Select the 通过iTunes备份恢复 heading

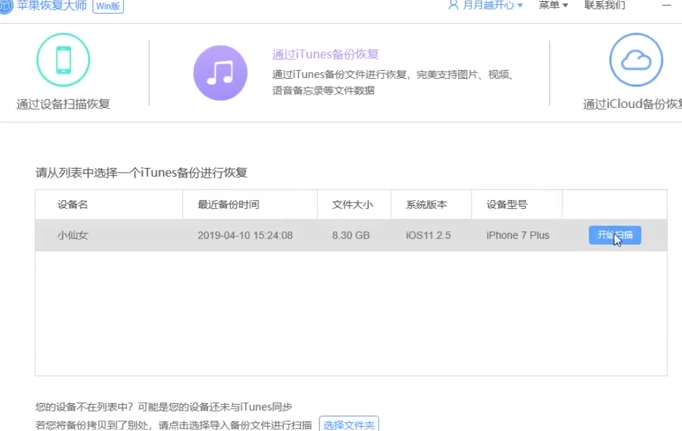coord(325,54)
